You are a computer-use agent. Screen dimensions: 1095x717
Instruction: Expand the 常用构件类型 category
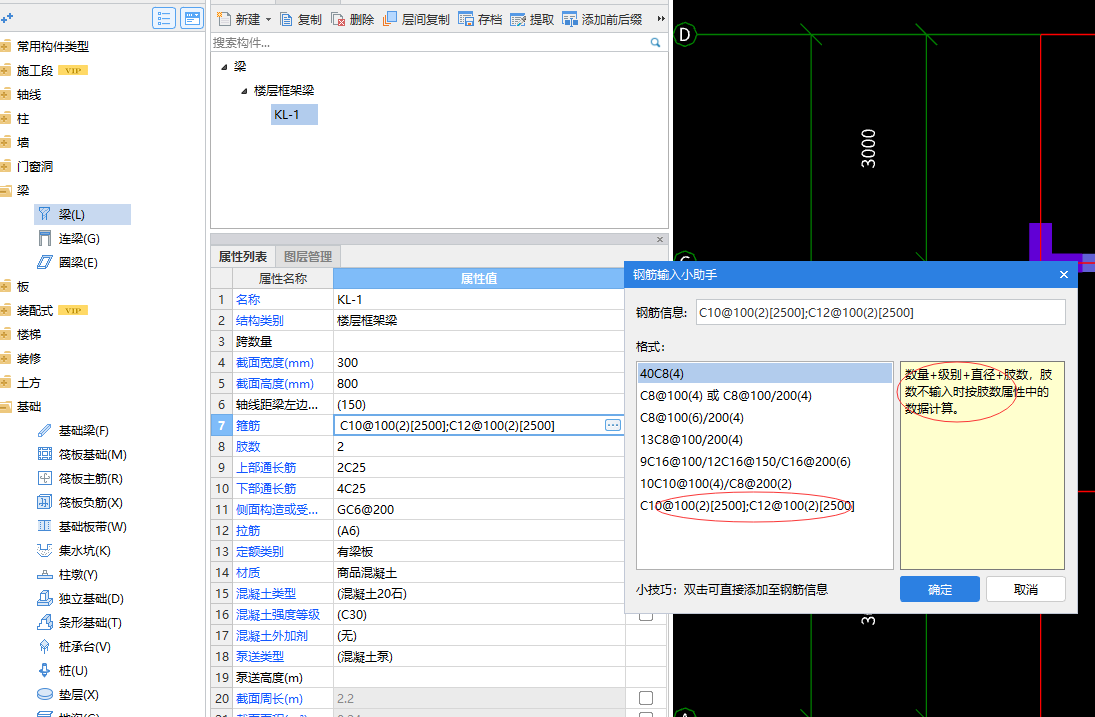pyautogui.click(x=6, y=47)
